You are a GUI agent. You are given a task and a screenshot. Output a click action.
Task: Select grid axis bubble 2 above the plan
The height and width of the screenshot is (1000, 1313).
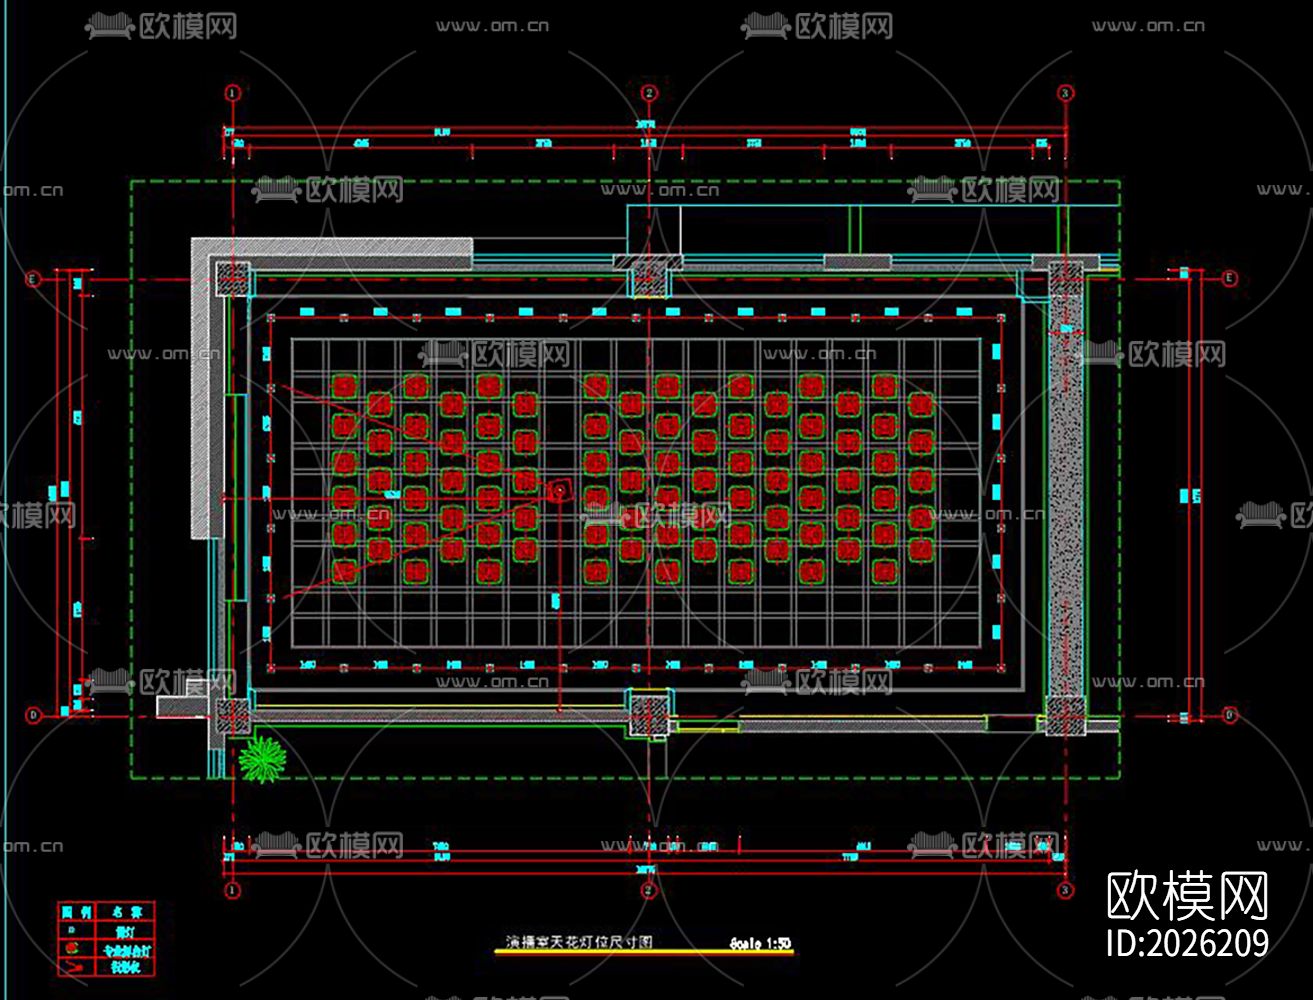(650, 93)
